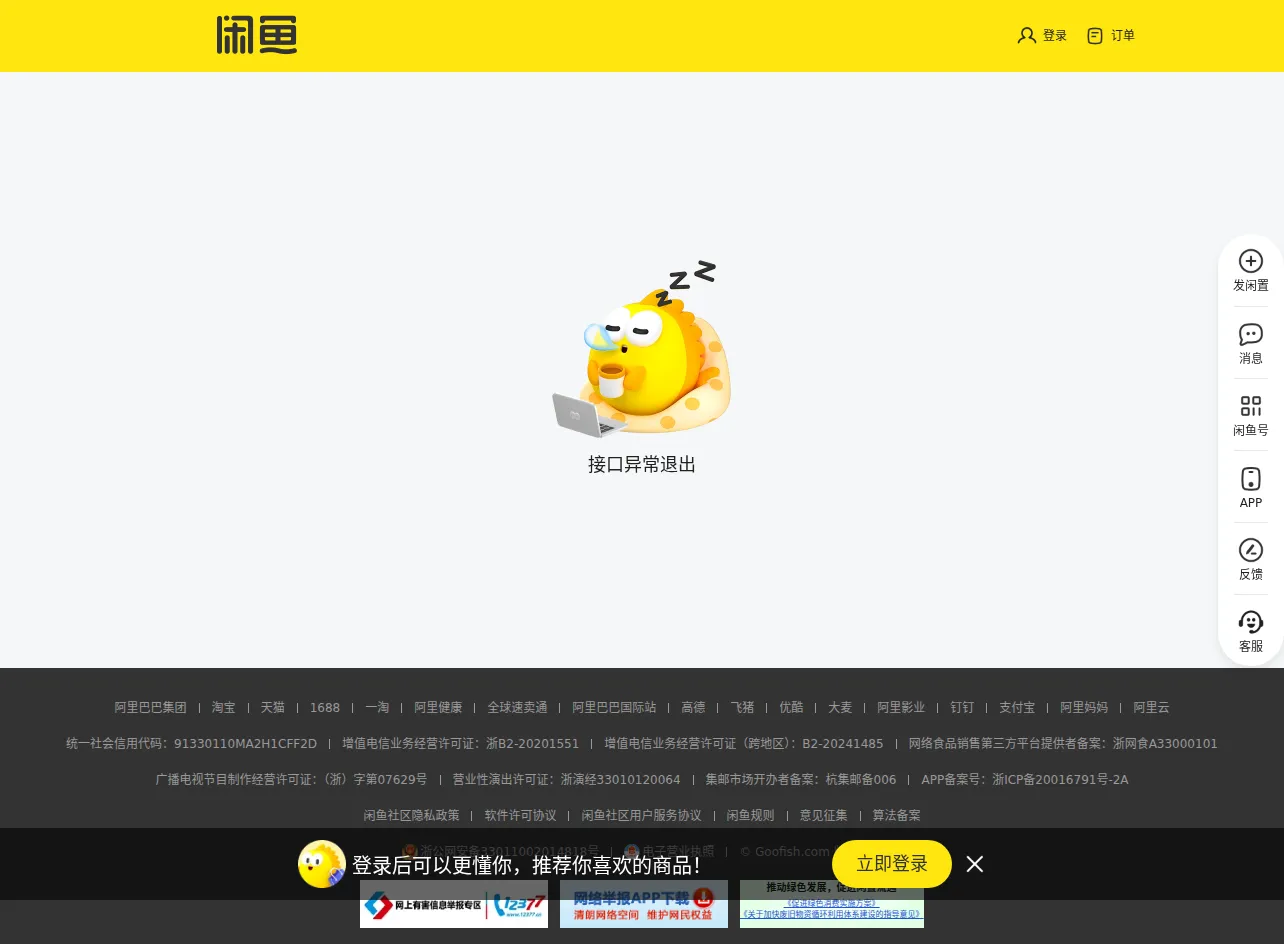The image size is (1284, 944).
Task: Open the 算法备案 footer link
Action: [897, 815]
